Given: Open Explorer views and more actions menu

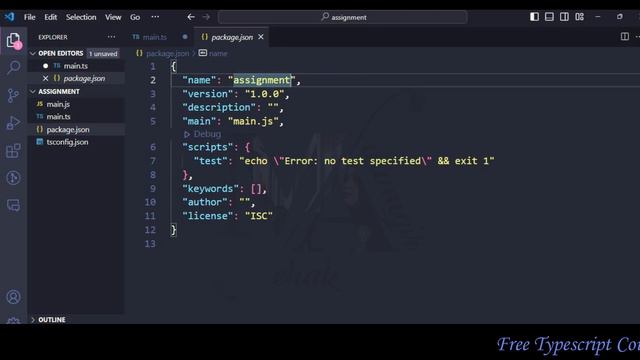Looking at the screenshot, I should point(111,37).
